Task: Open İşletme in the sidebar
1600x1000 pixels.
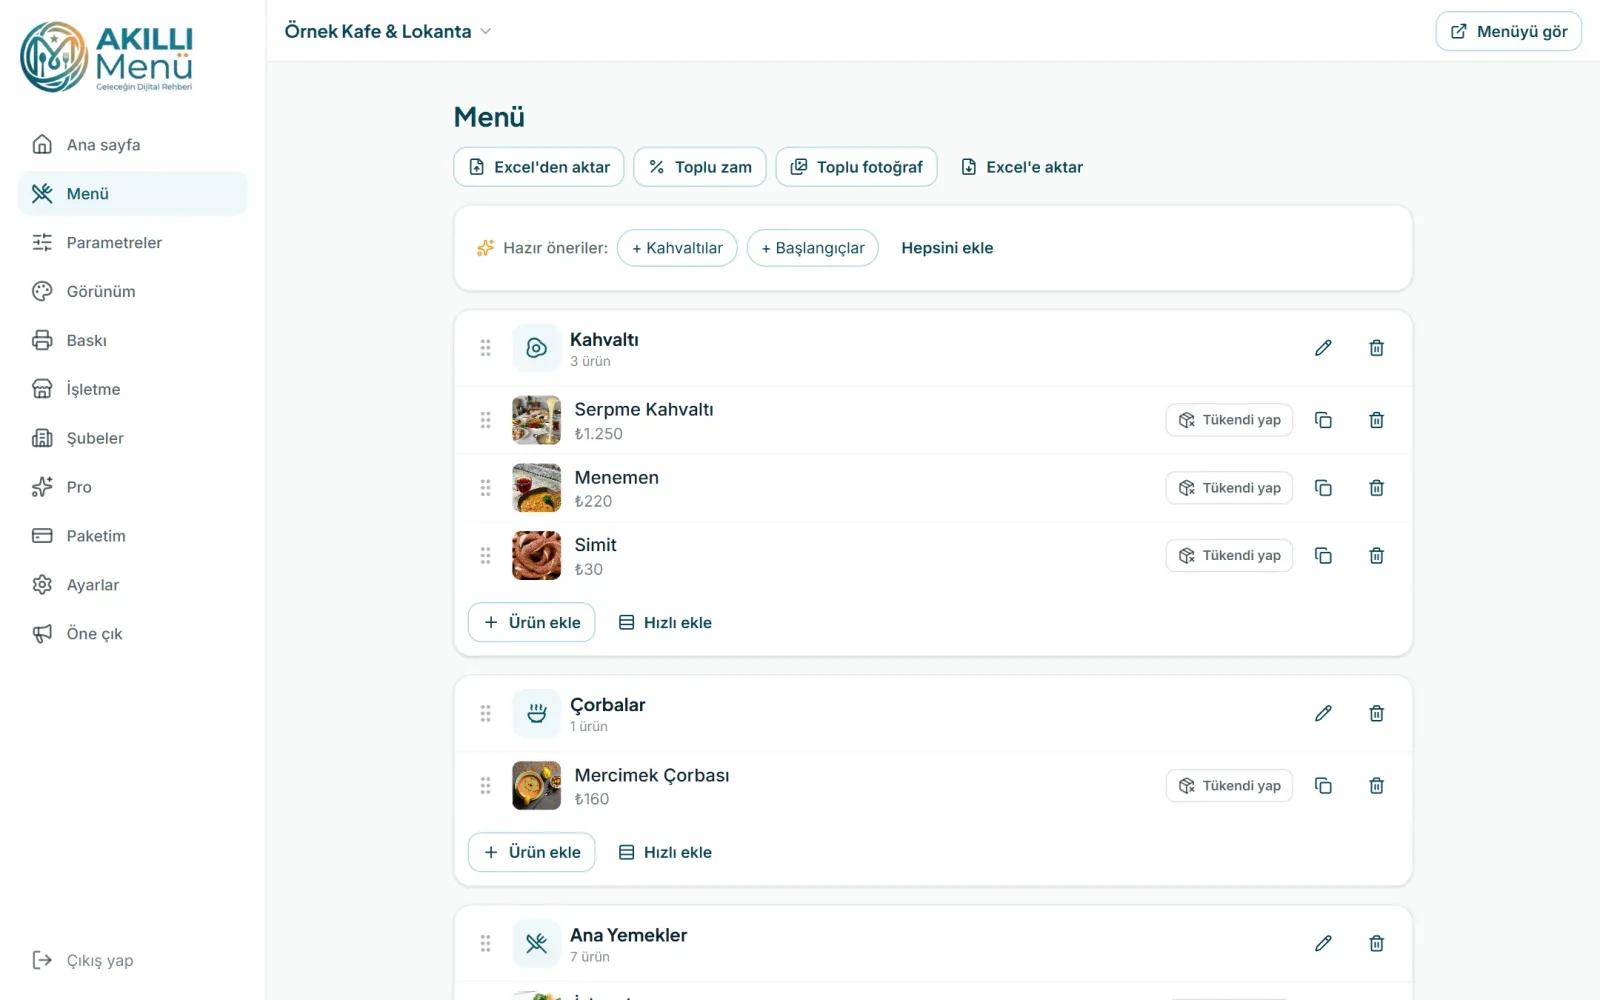Action: click(x=132, y=389)
